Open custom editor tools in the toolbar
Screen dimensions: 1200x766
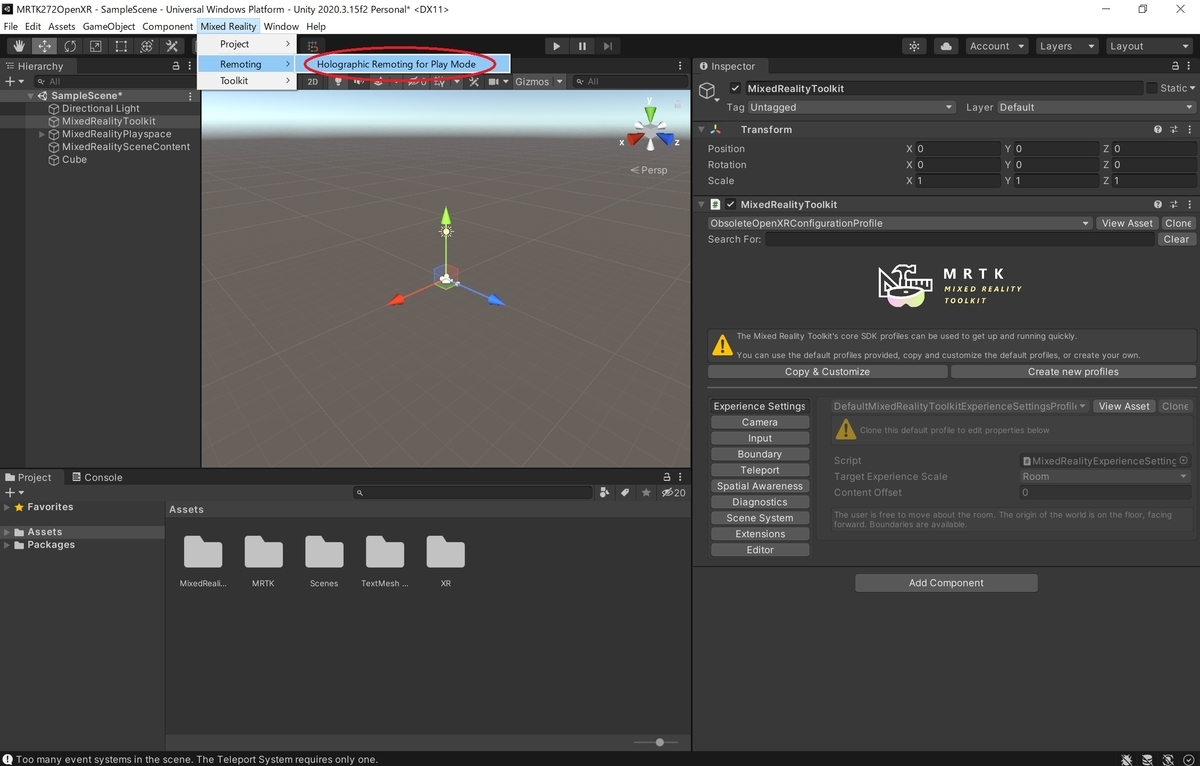[x=172, y=46]
